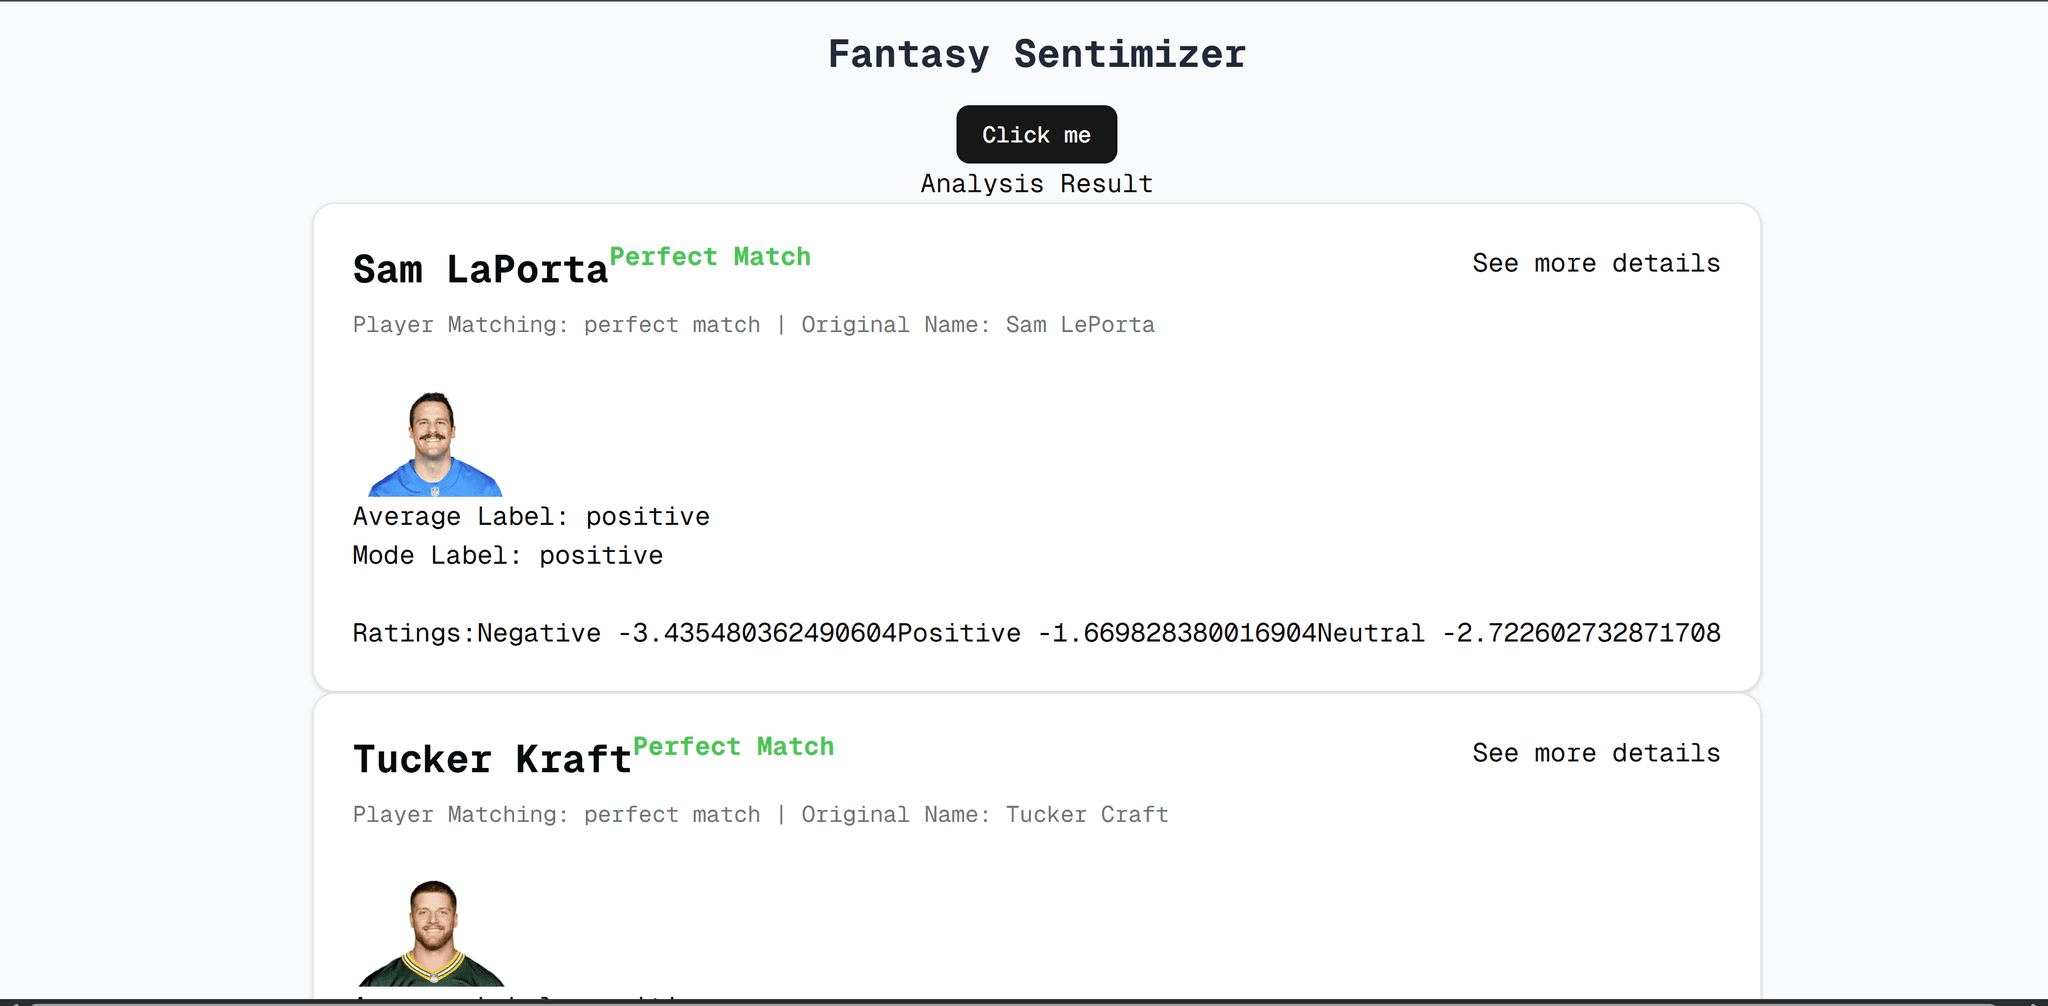Screen dimensions: 2048x1006
Task: Click "Original Name: Sam LePorta" text
Action: pos(977,325)
